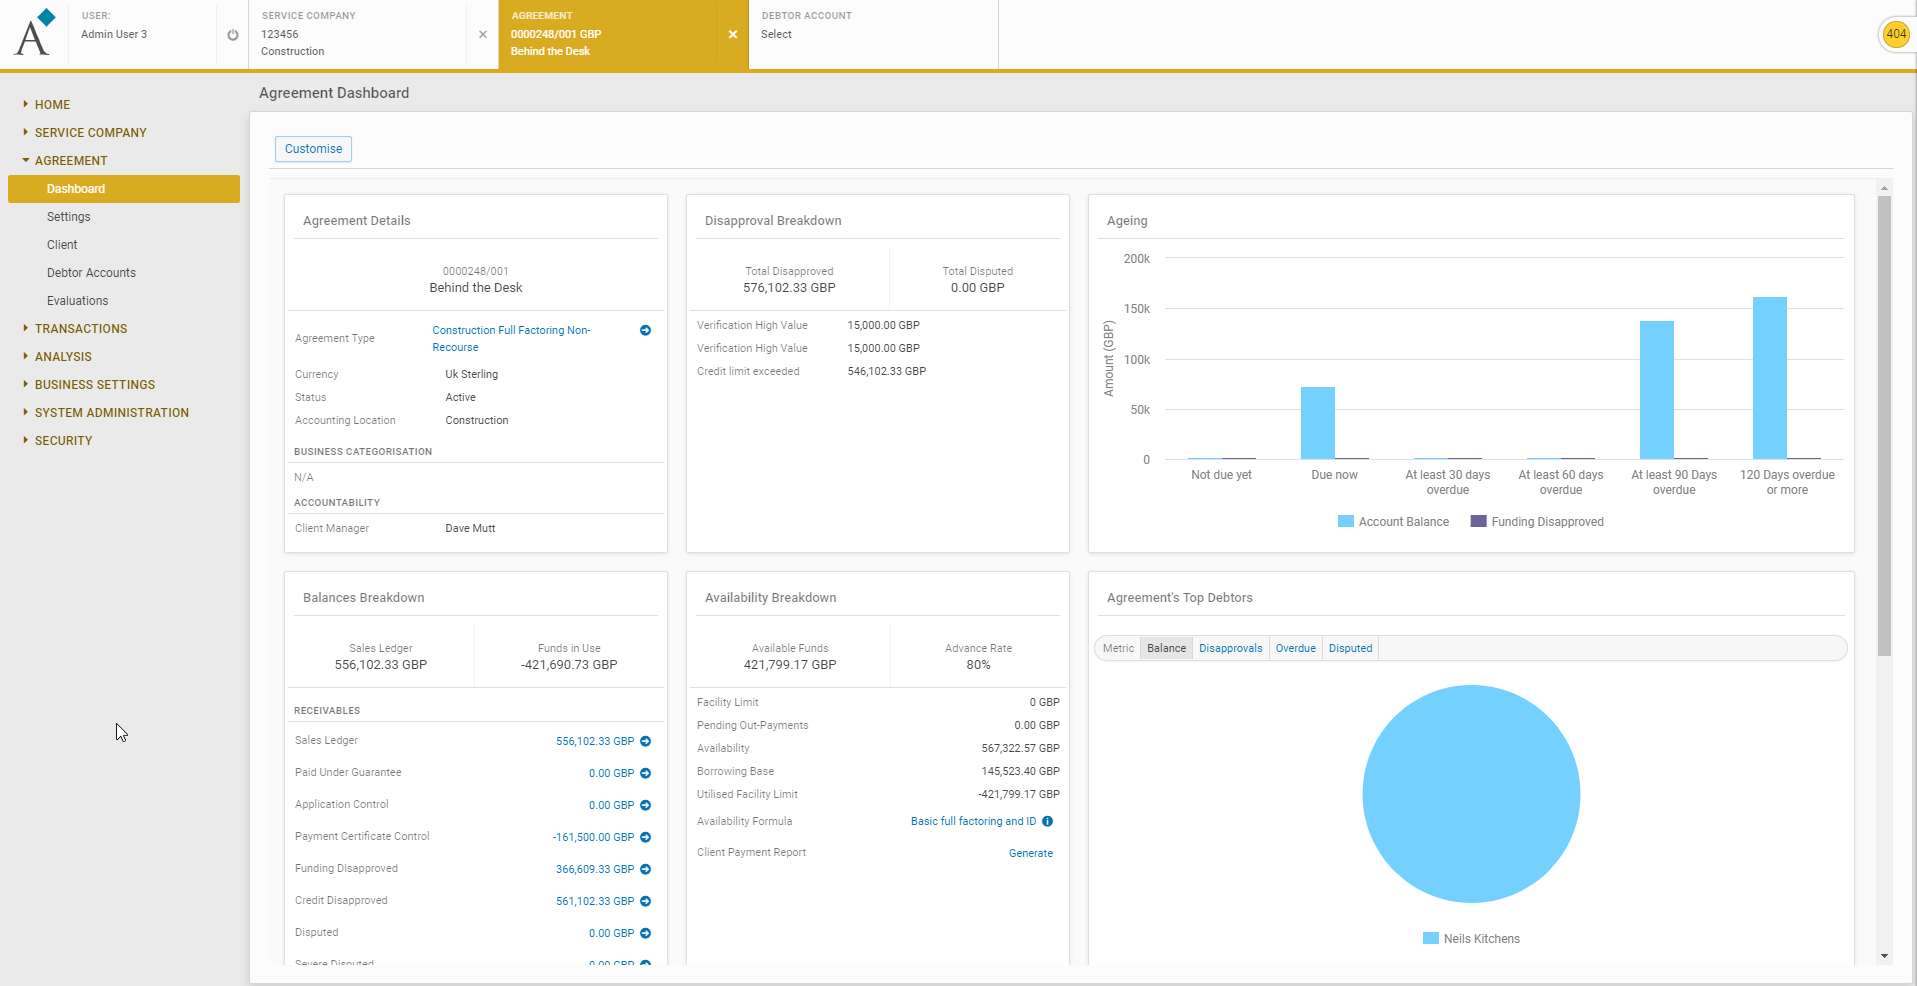Open Settings under Agreement
This screenshot has width=1917, height=986.
[x=69, y=217]
